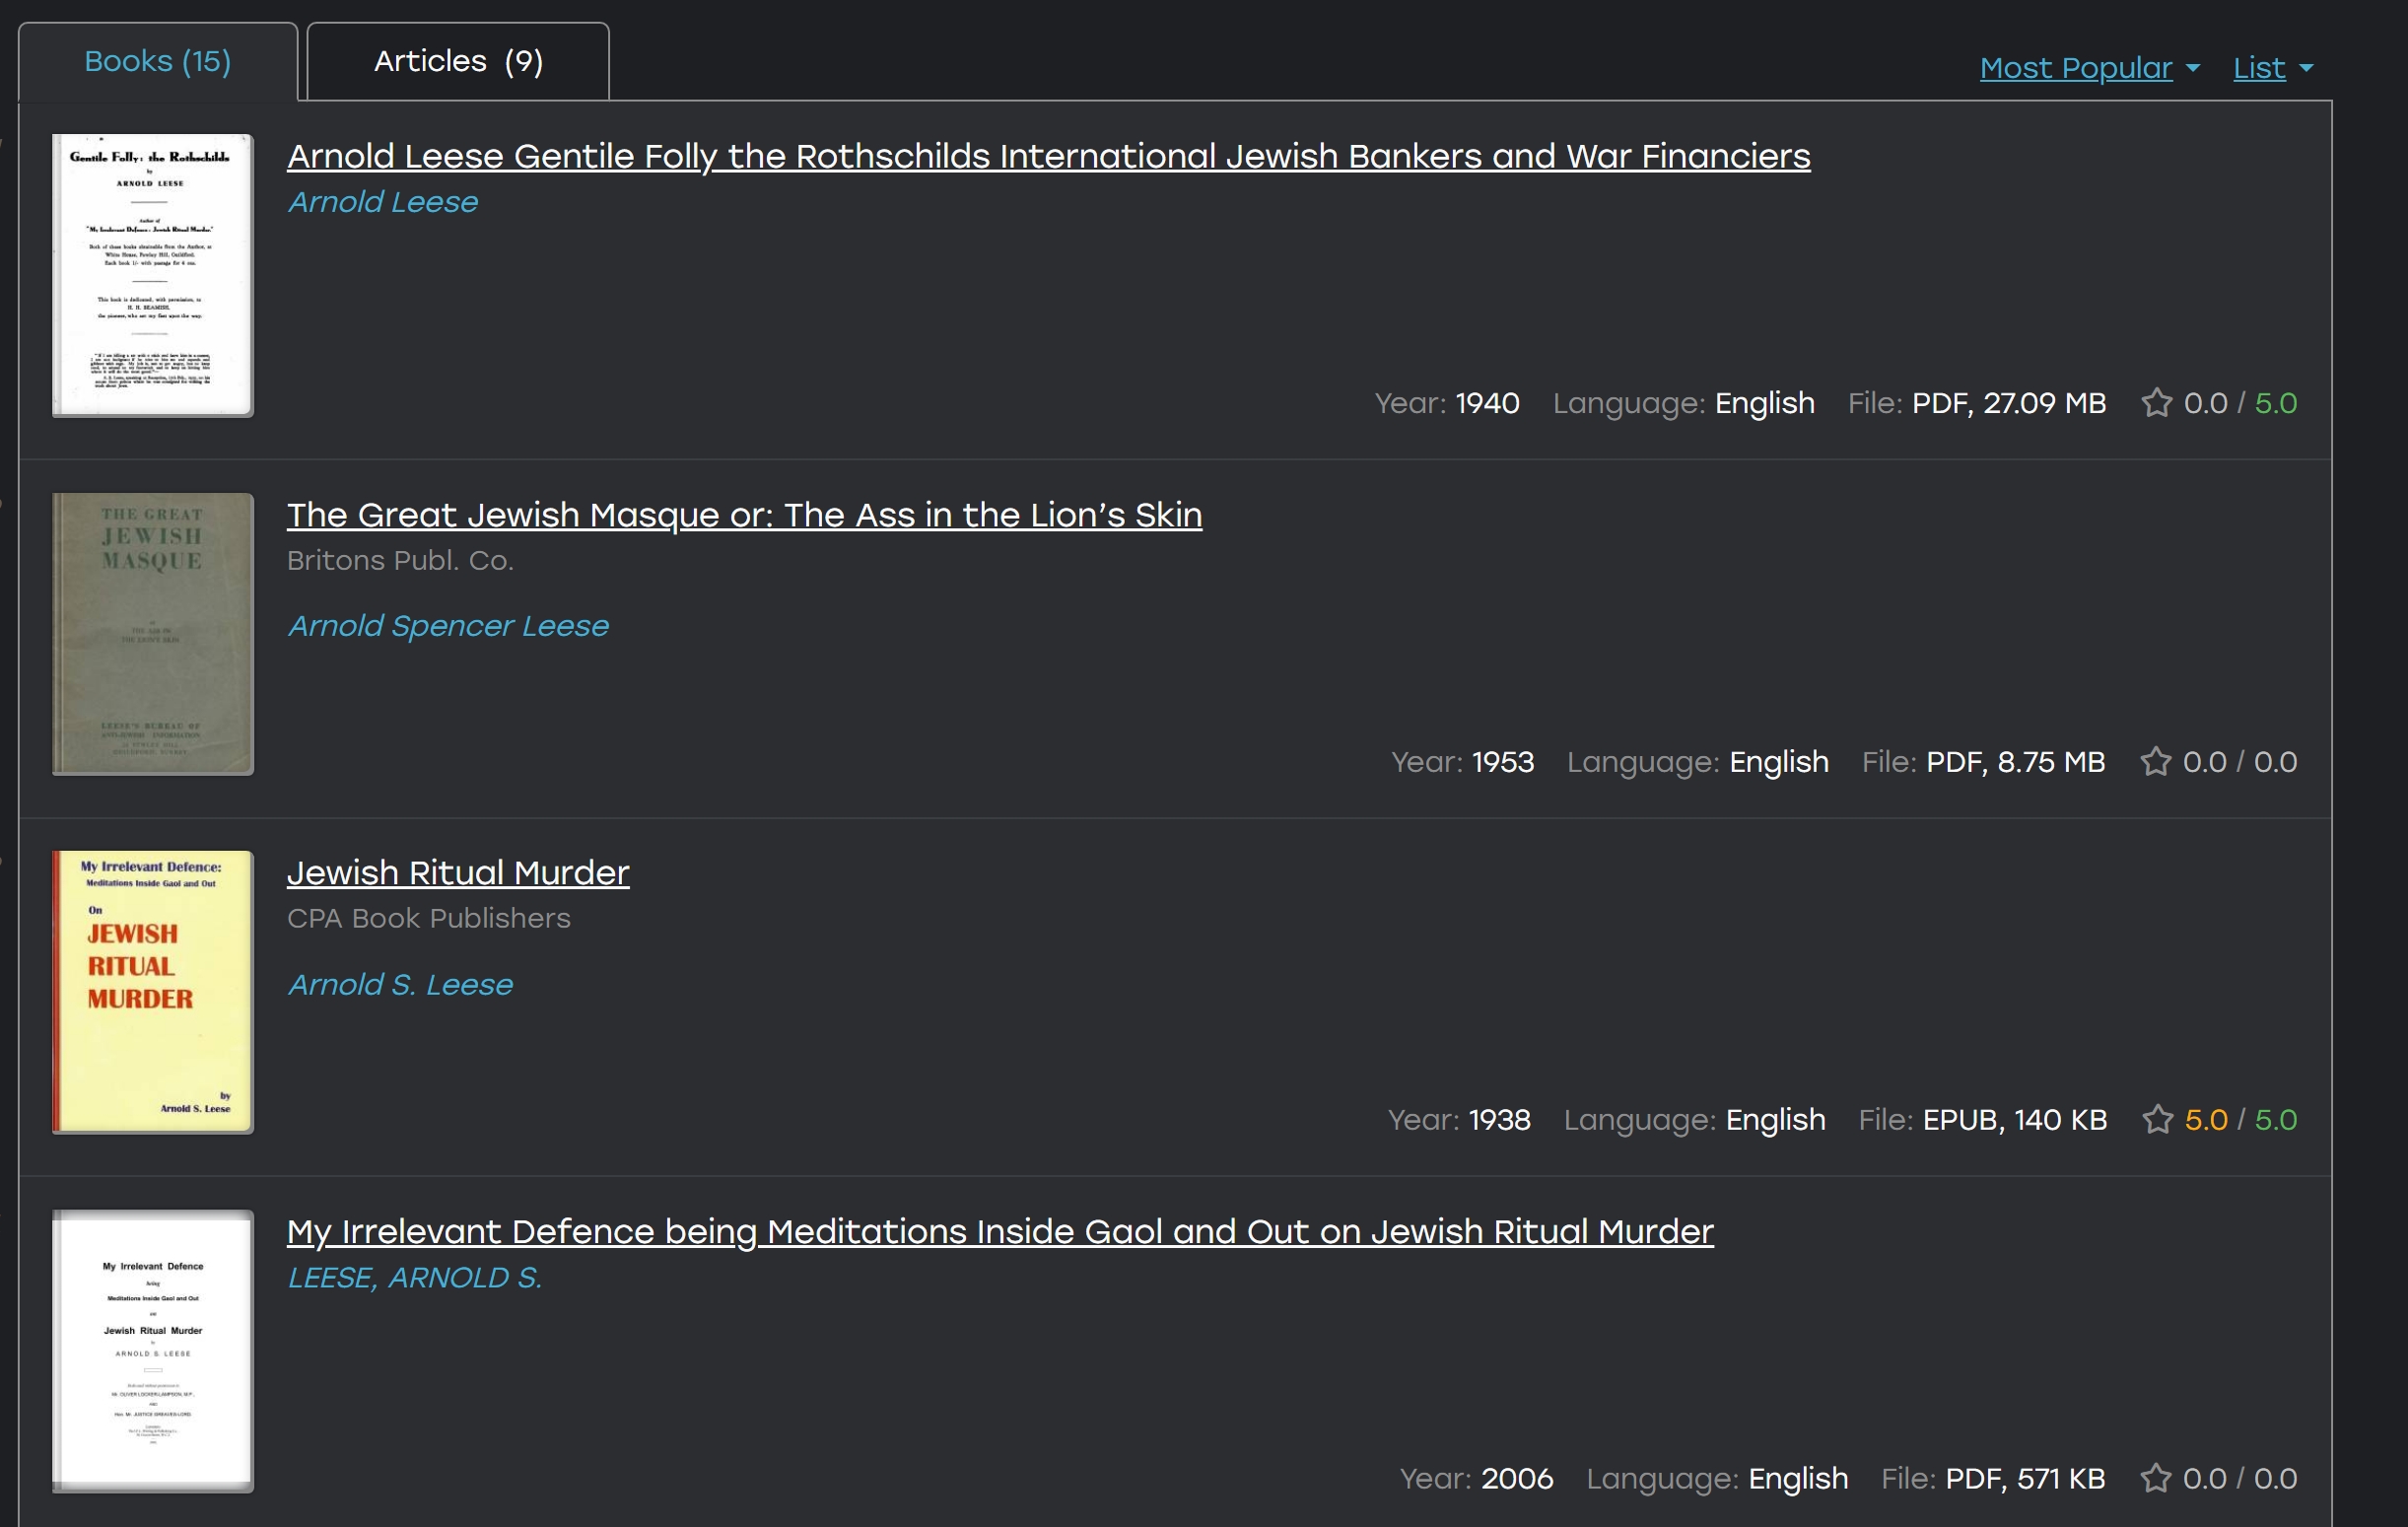Screen dimensions: 2408x1527
Task: Click the green Great Jewish Masque cover thumbnail
Action: click(153, 634)
